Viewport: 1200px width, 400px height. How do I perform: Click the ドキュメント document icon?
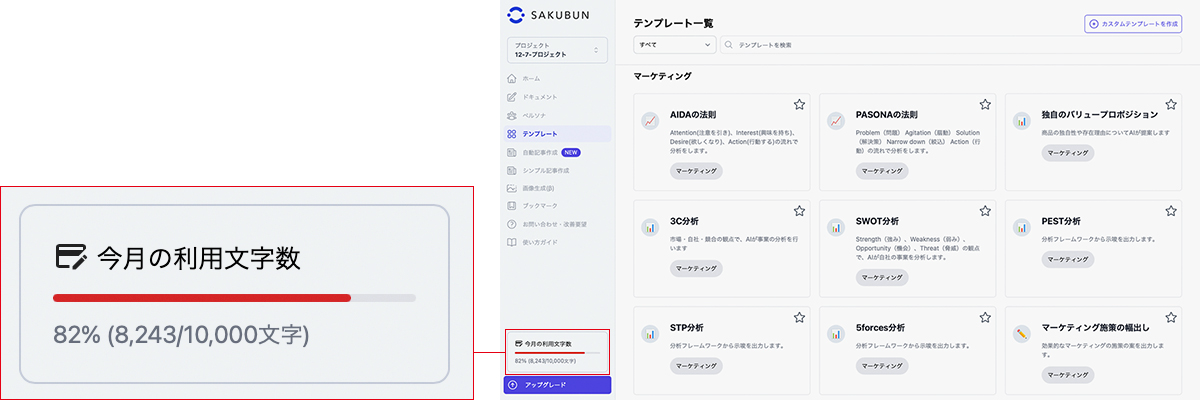(x=512, y=97)
